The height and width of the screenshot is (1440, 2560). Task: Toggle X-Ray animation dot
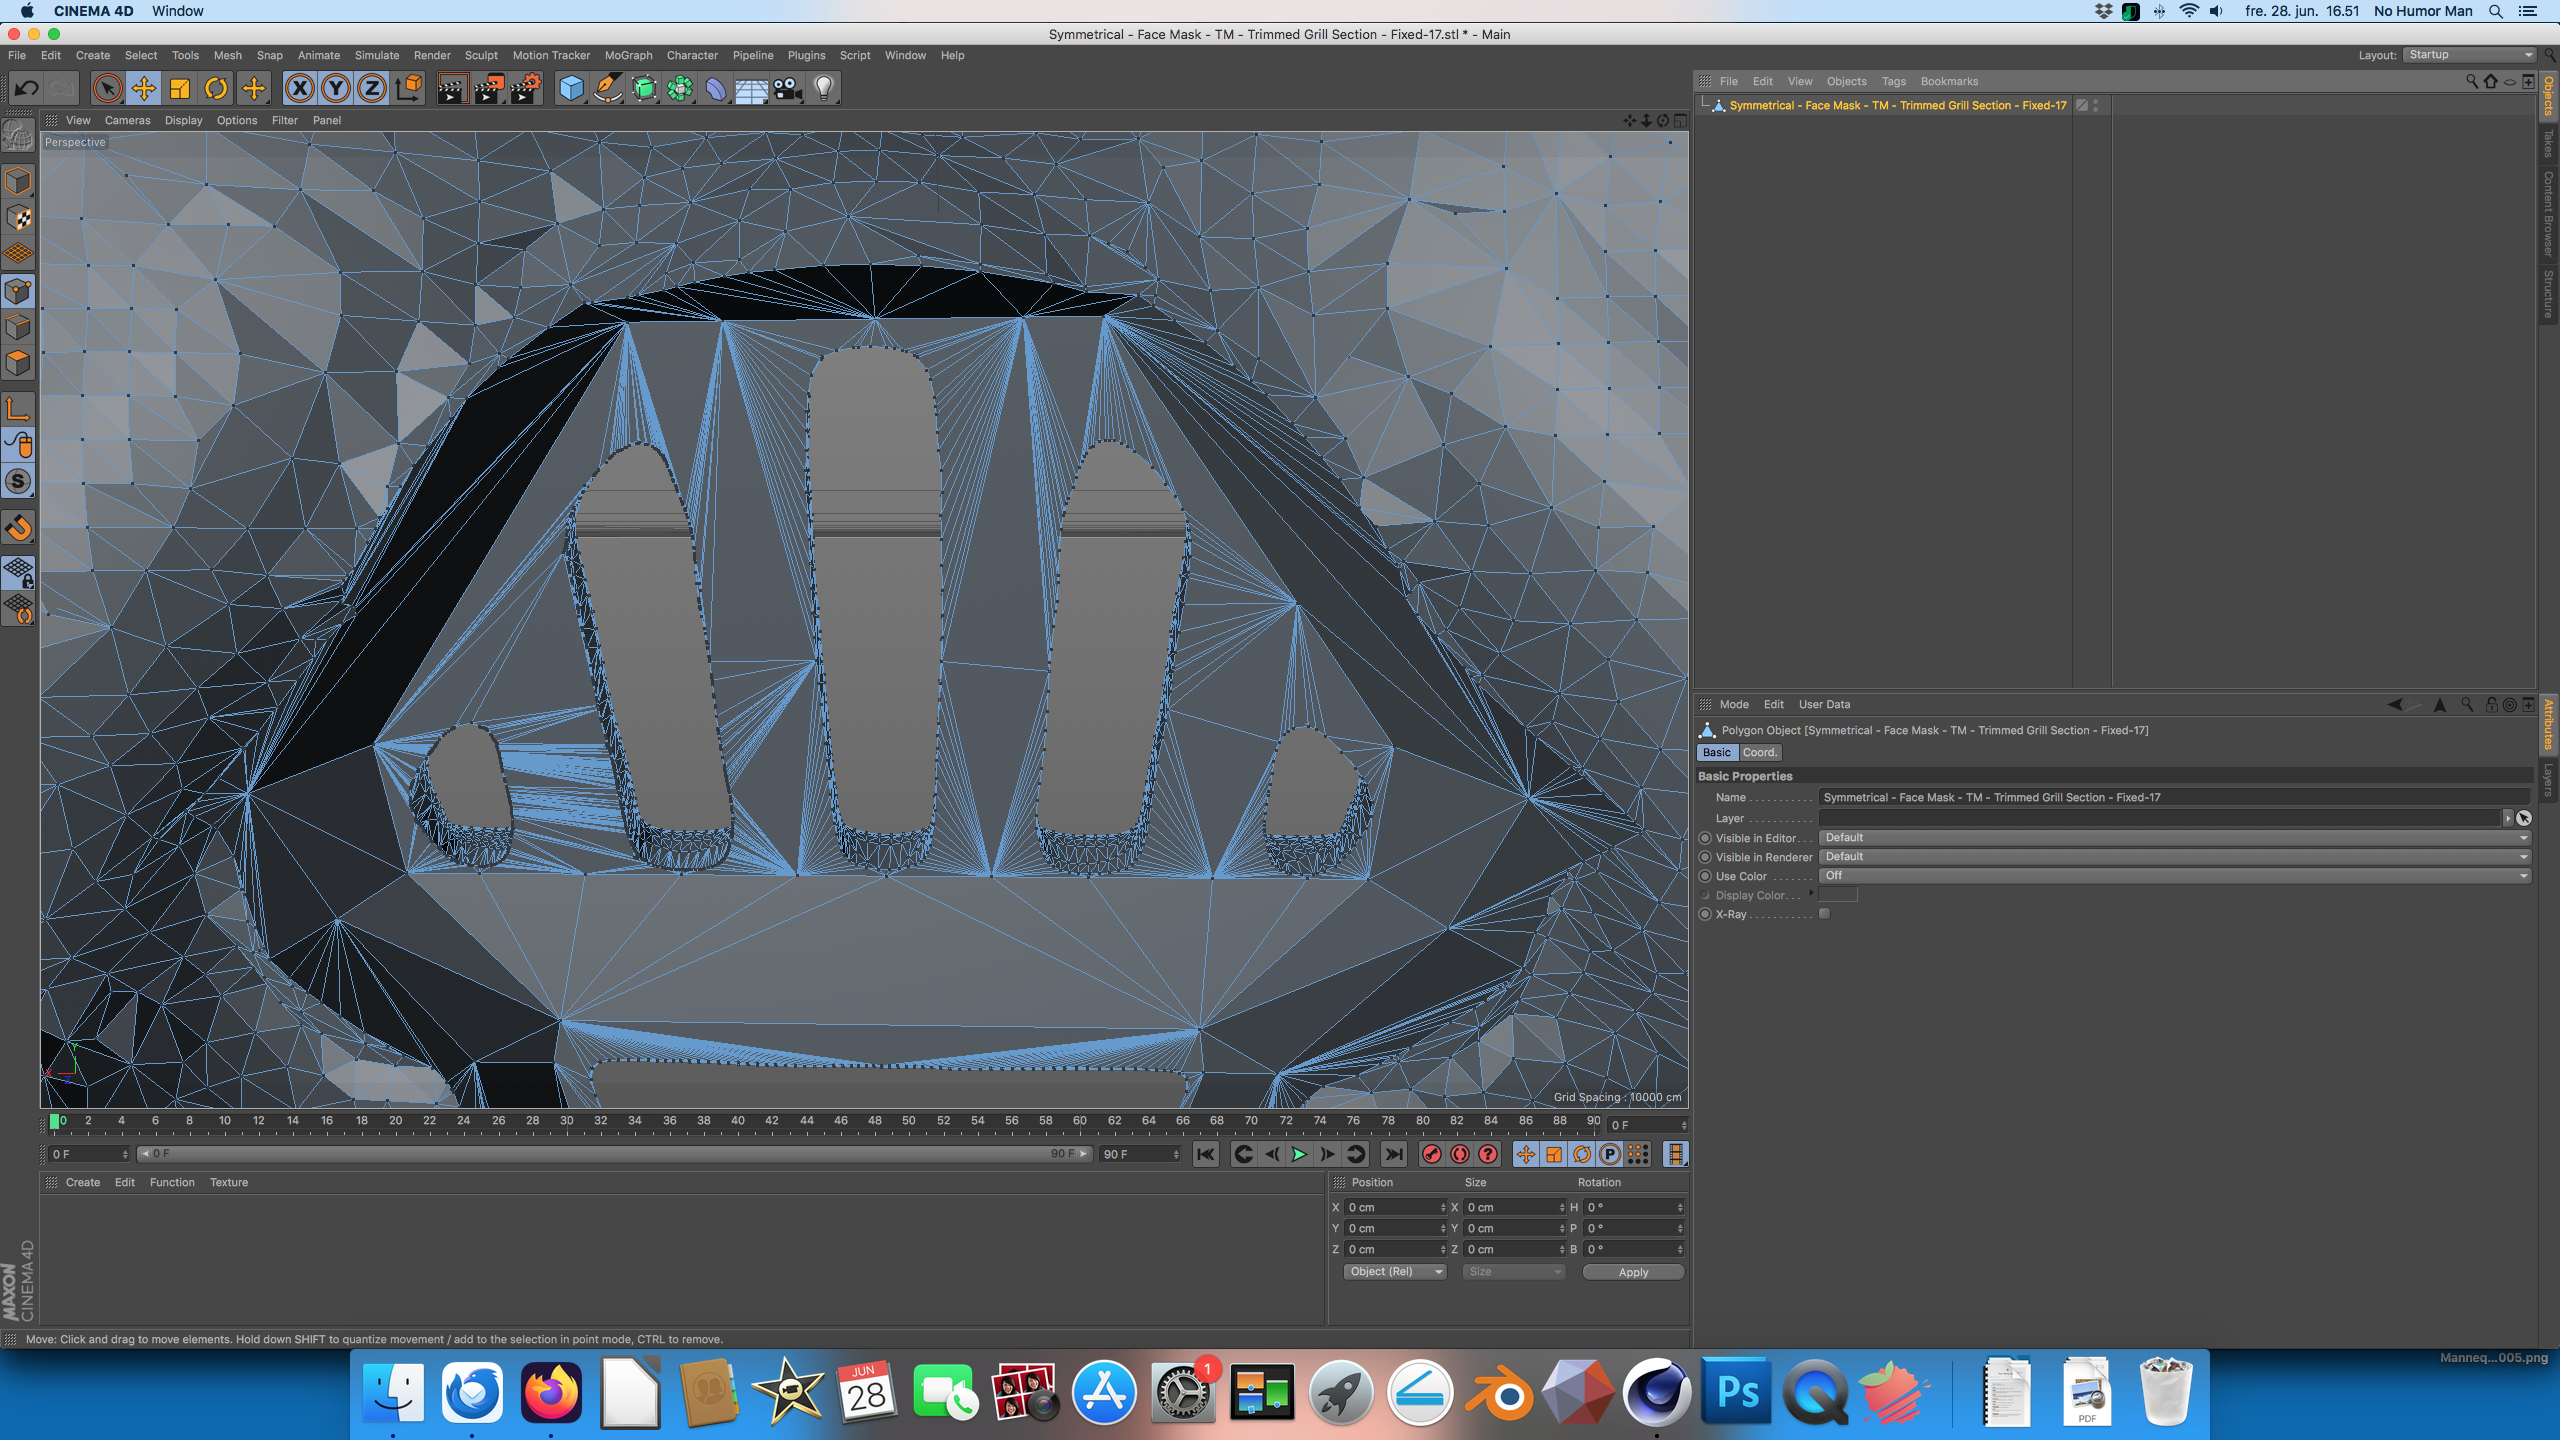click(x=1705, y=914)
